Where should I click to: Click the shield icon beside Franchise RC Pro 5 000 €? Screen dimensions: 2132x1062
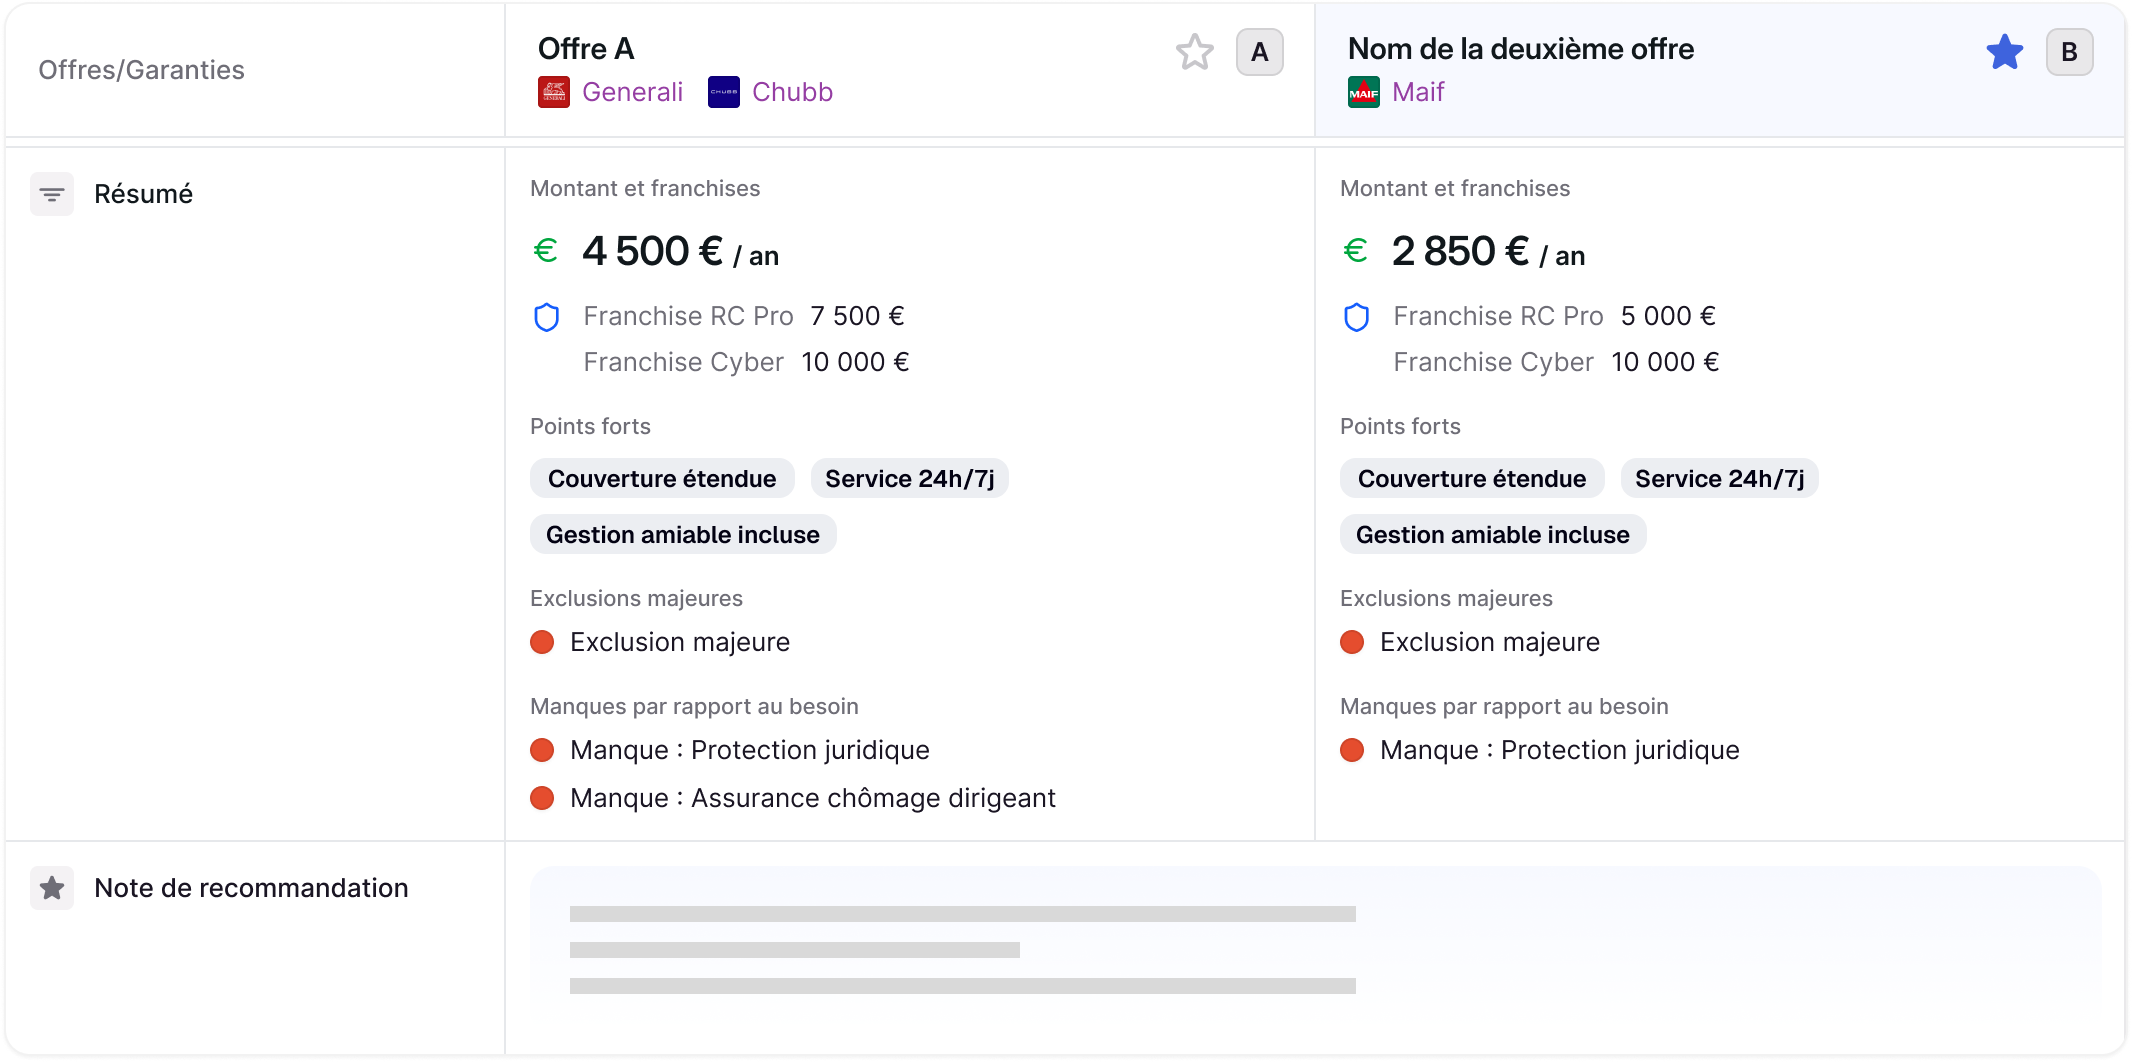click(1356, 317)
